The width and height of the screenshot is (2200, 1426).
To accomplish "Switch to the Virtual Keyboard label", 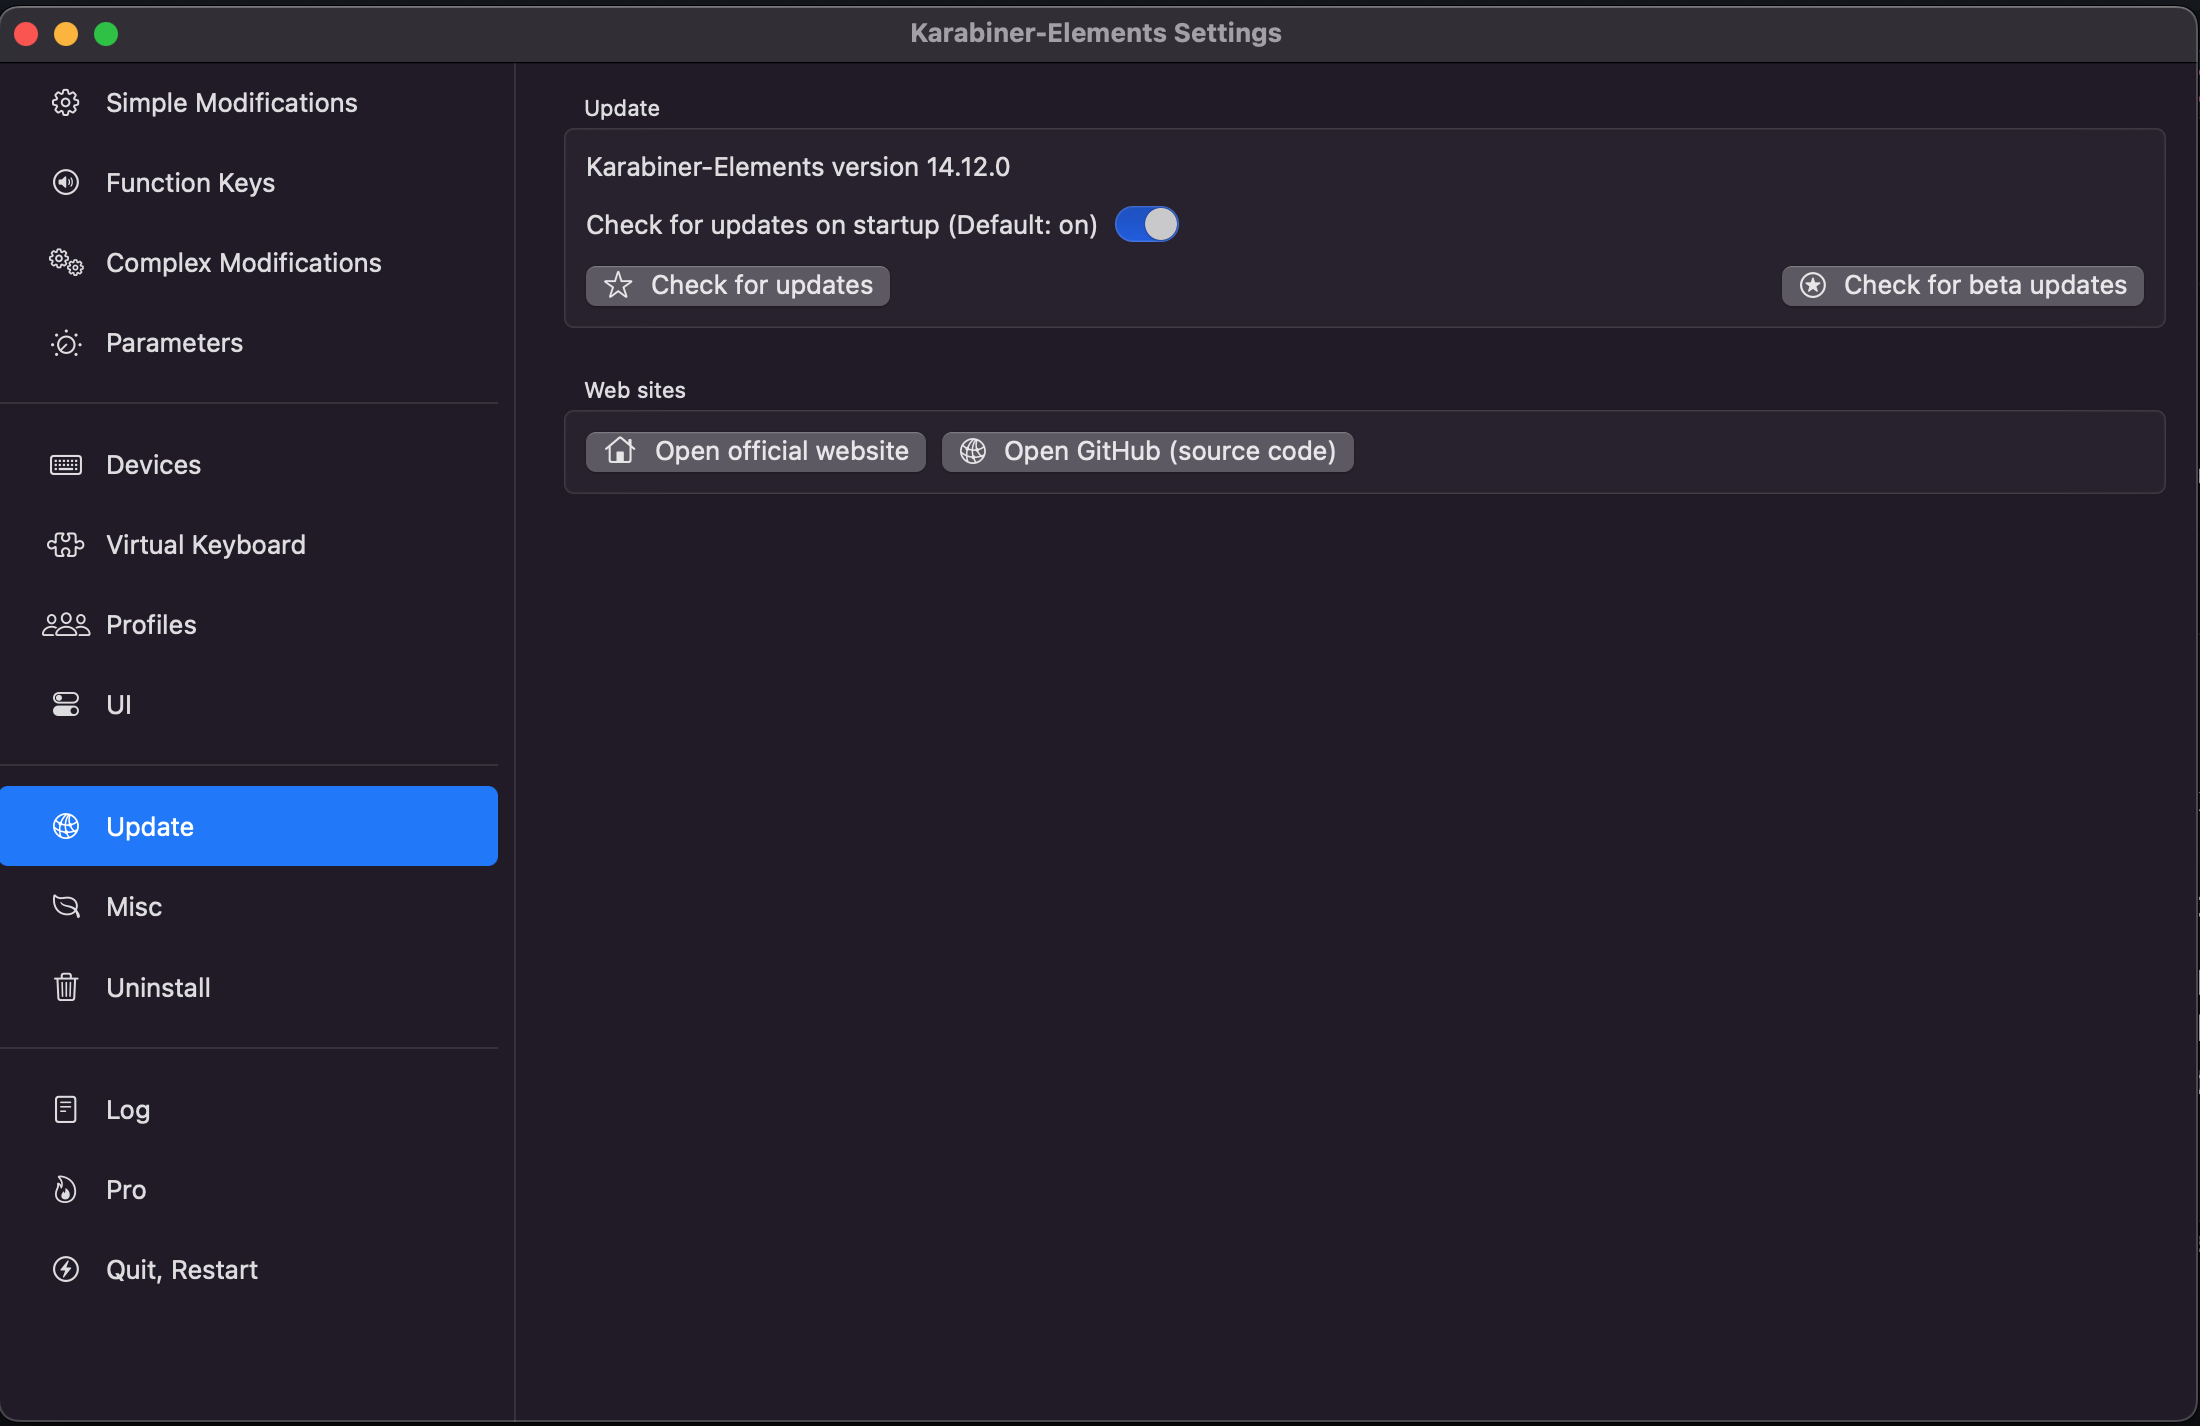I will tap(206, 545).
